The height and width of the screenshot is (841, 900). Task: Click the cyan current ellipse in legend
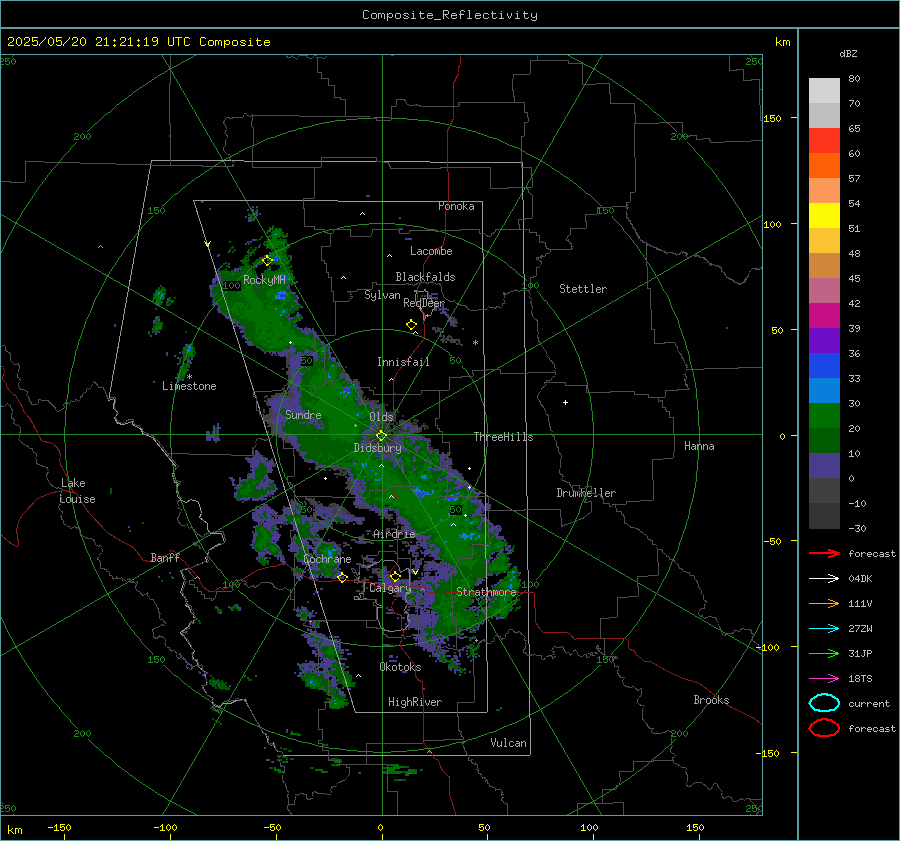click(824, 703)
